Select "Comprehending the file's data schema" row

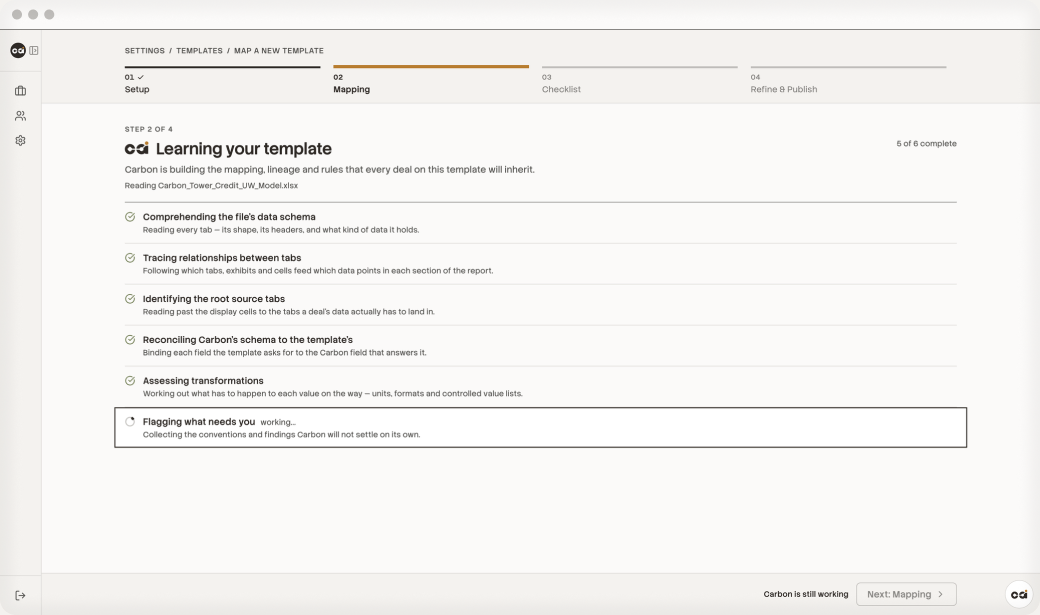[x=541, y=223]
